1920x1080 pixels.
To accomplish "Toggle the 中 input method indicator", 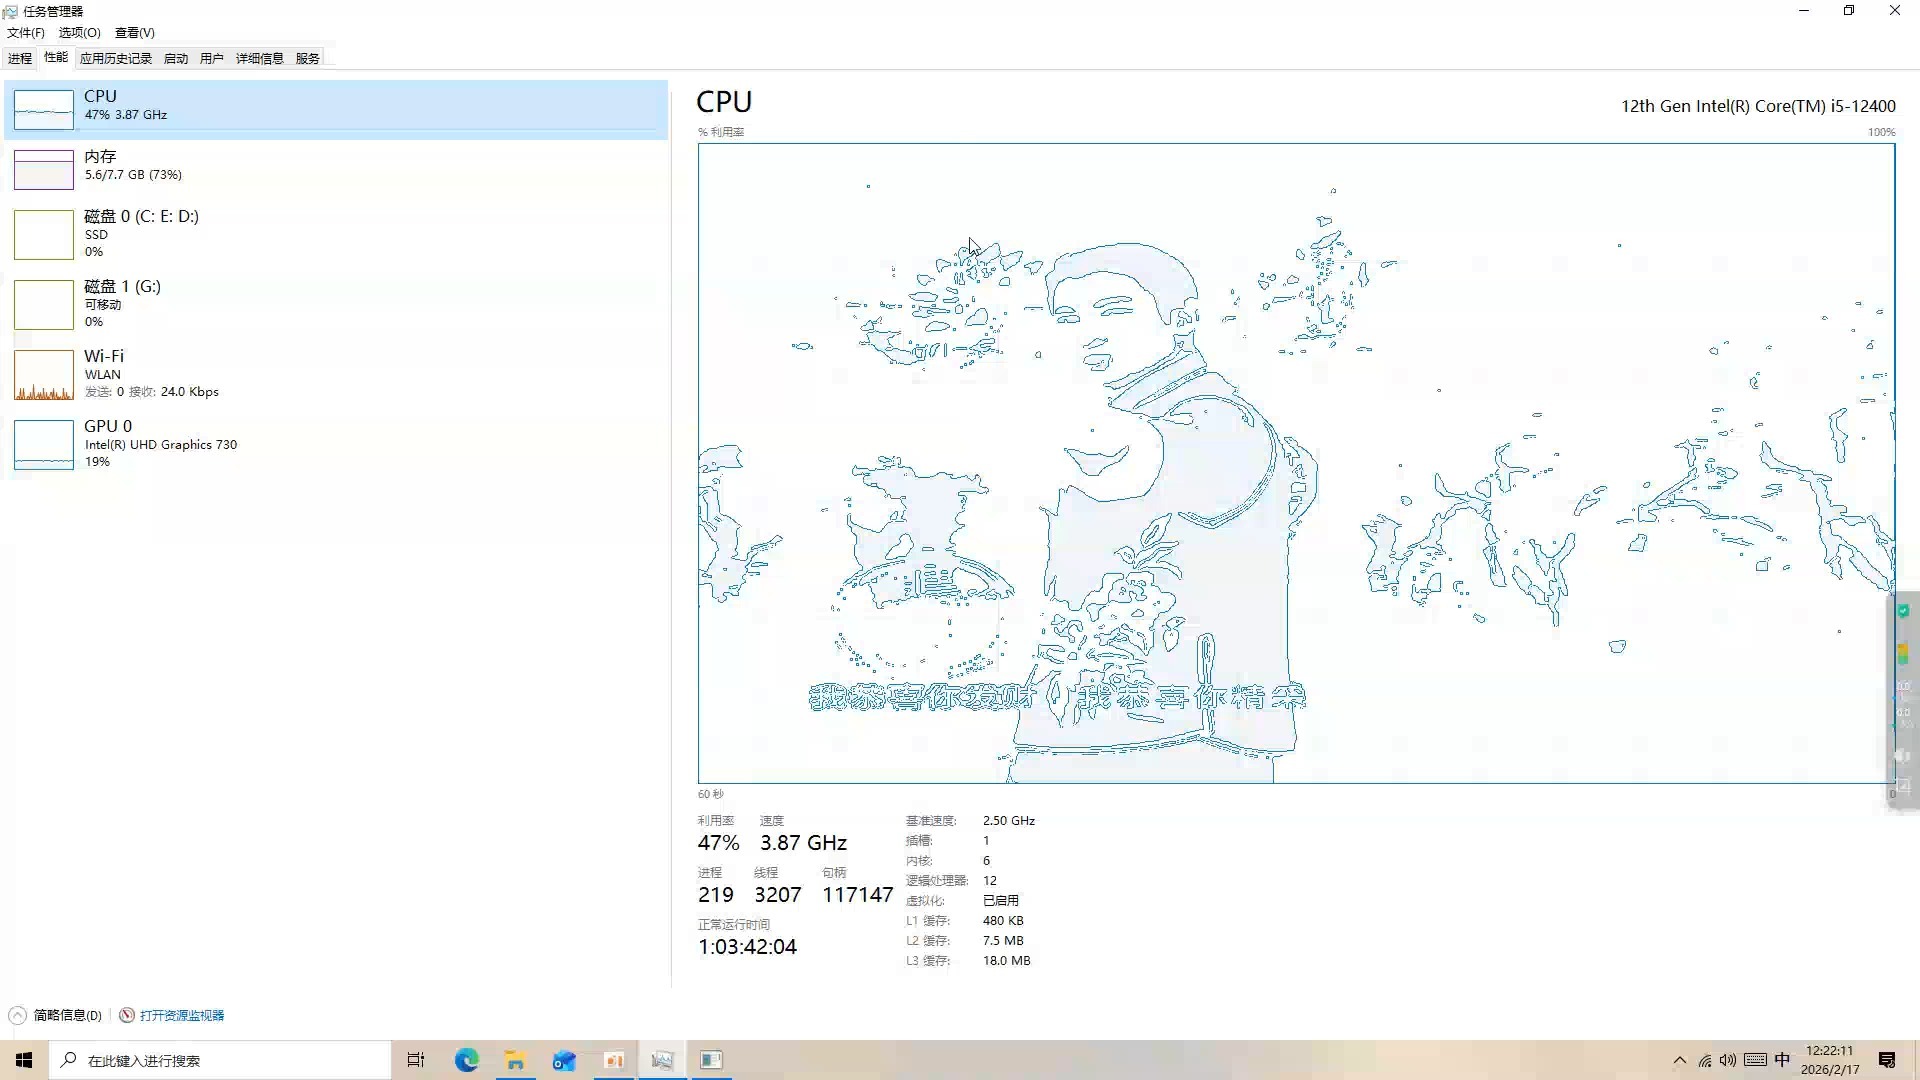I will coord(1782,1060).
